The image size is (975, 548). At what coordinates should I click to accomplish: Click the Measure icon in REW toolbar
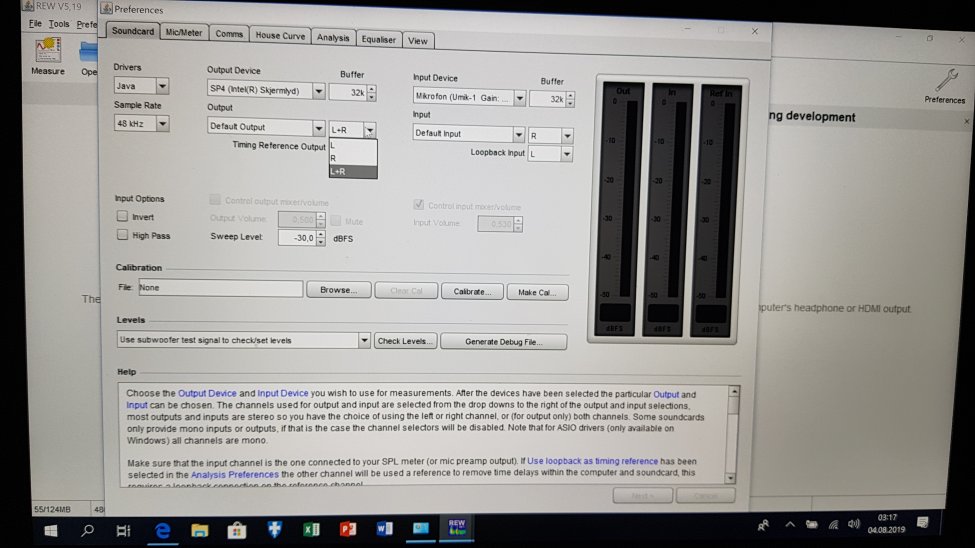click(x=48, y=56)
